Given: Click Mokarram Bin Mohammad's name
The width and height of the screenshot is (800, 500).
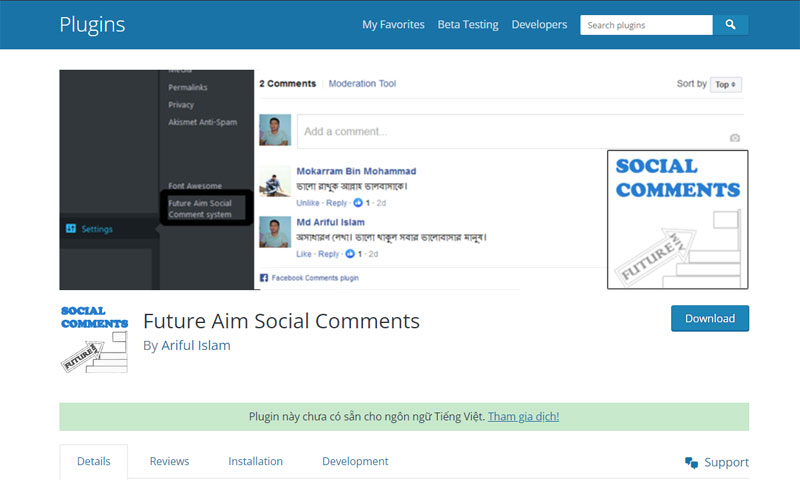Looking at the screenshot, I should pos(356,171).
